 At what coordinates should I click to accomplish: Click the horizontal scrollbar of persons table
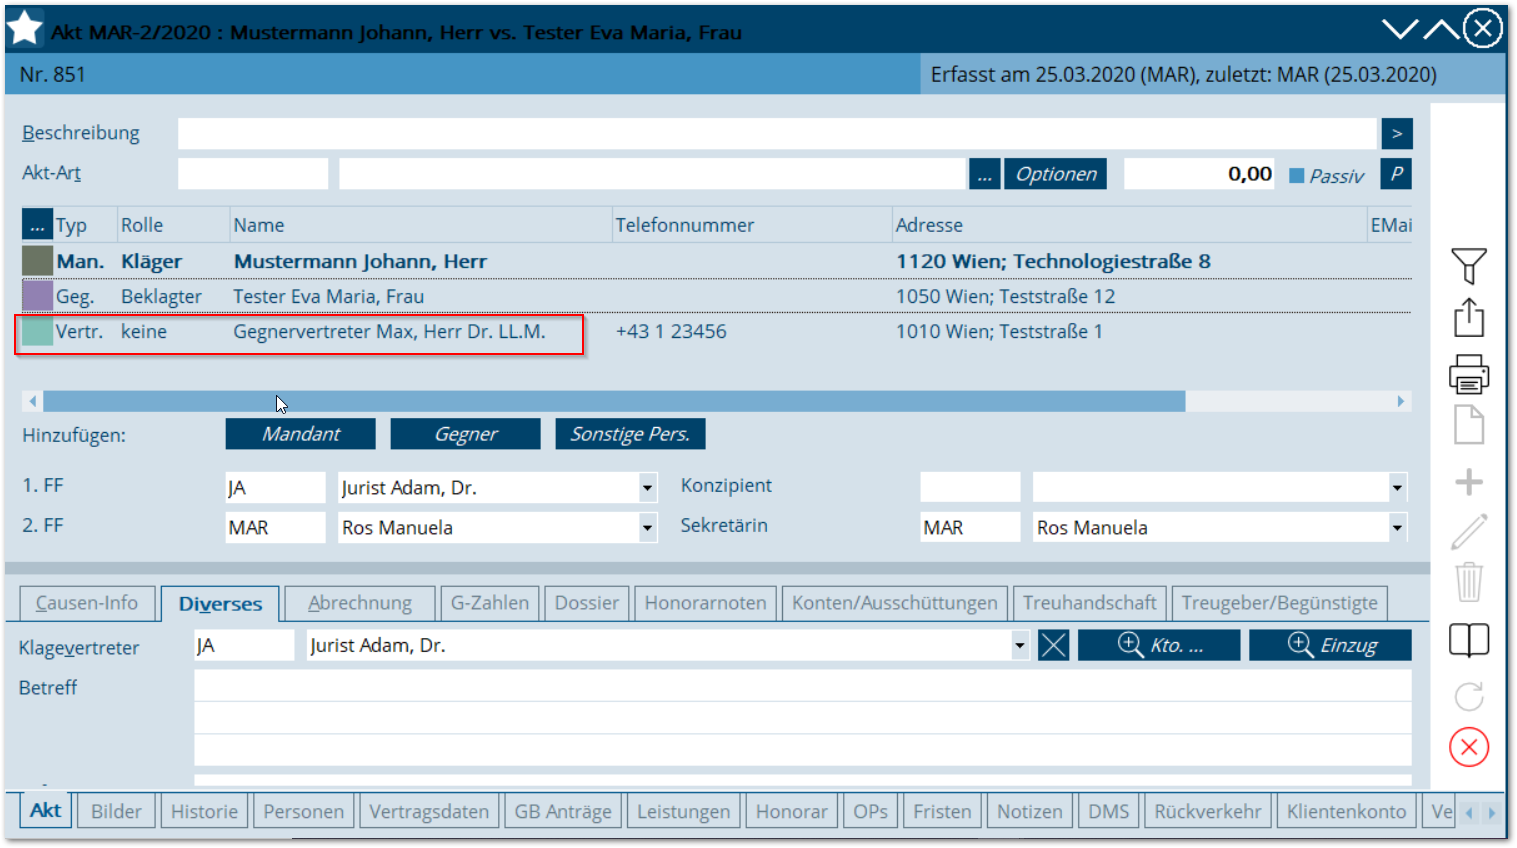click(x=614, y=401)
